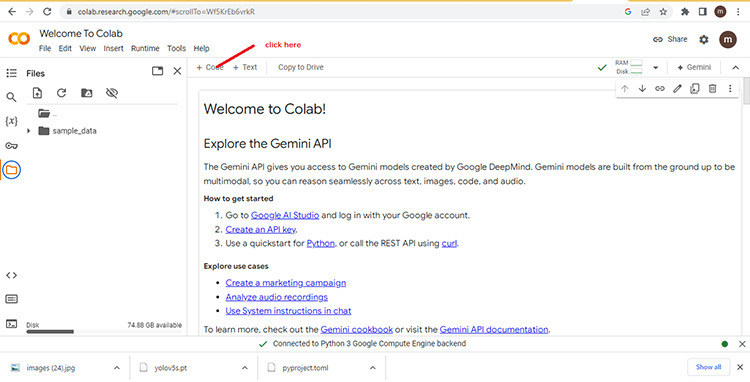This screenshot has height=382, width=750.
Task: Move cell down arrow
Action: click(x=642, y=88)
